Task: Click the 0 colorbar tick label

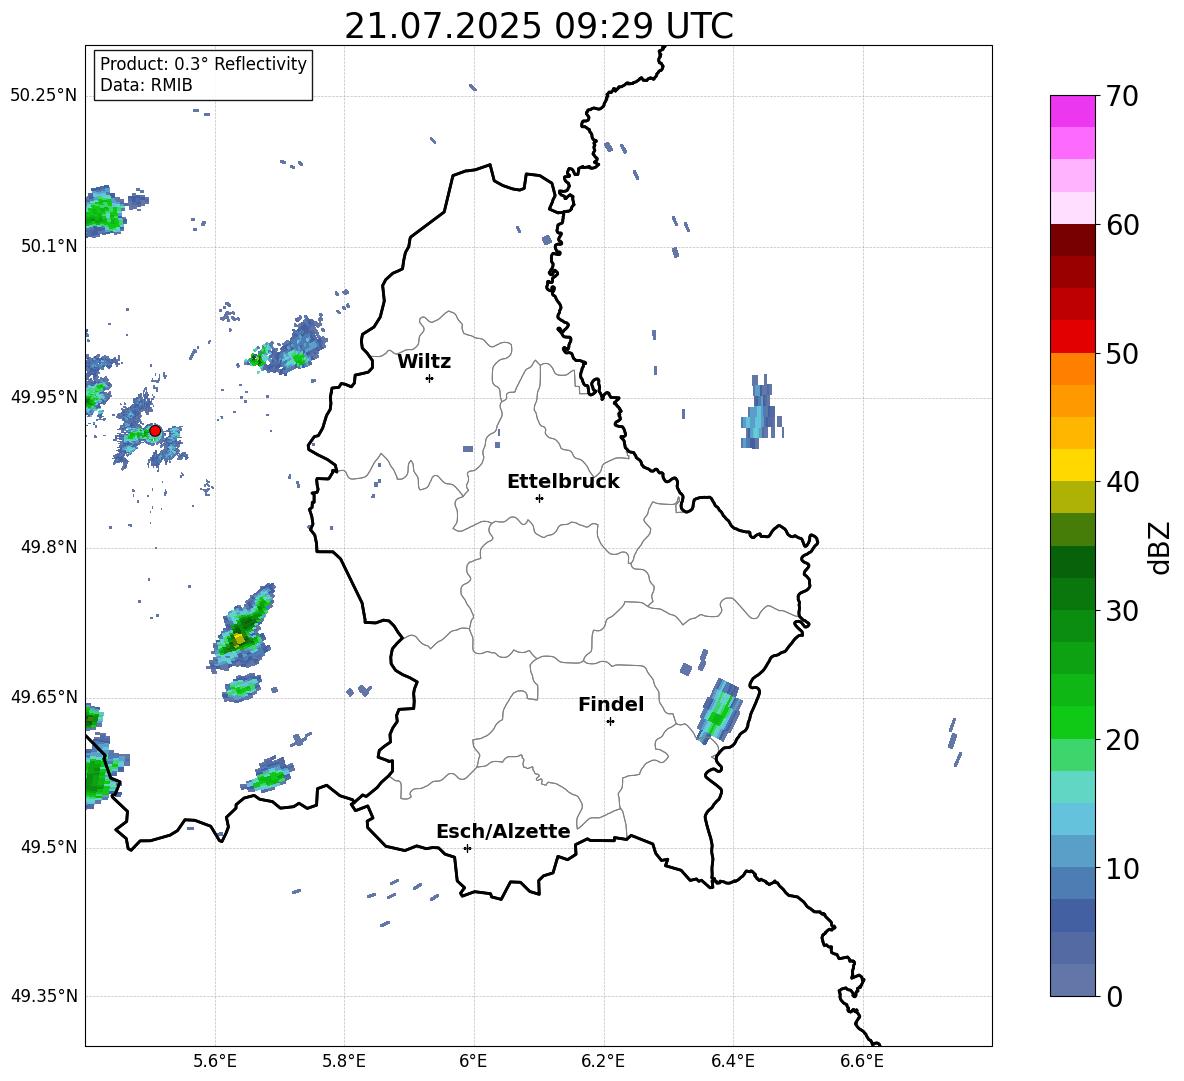Action: coord(1114,996)
